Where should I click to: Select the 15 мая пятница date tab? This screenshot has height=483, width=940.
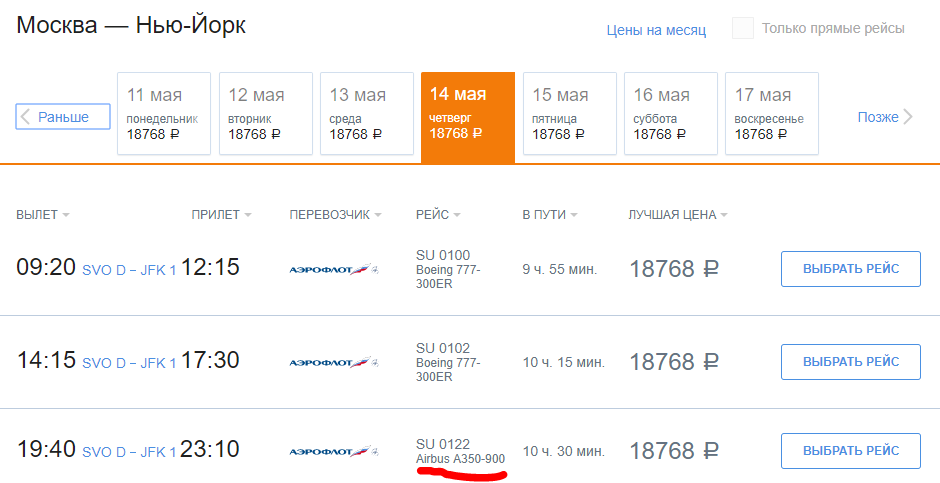570,114
